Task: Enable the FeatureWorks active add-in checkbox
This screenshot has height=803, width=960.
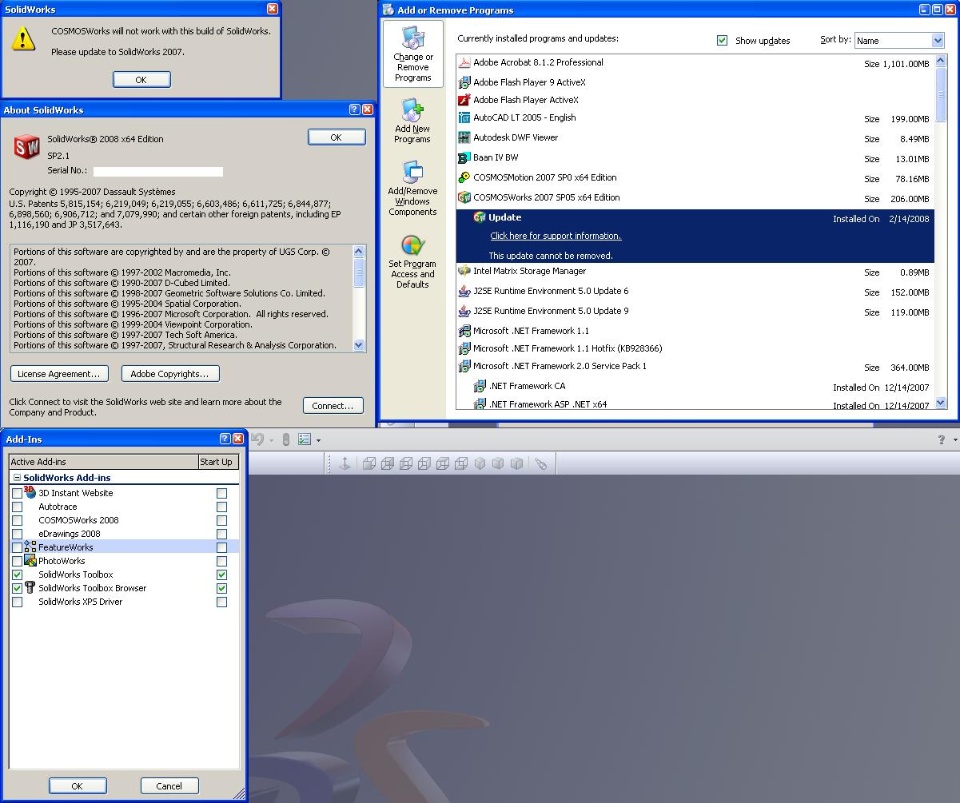Action: point(17,547)
